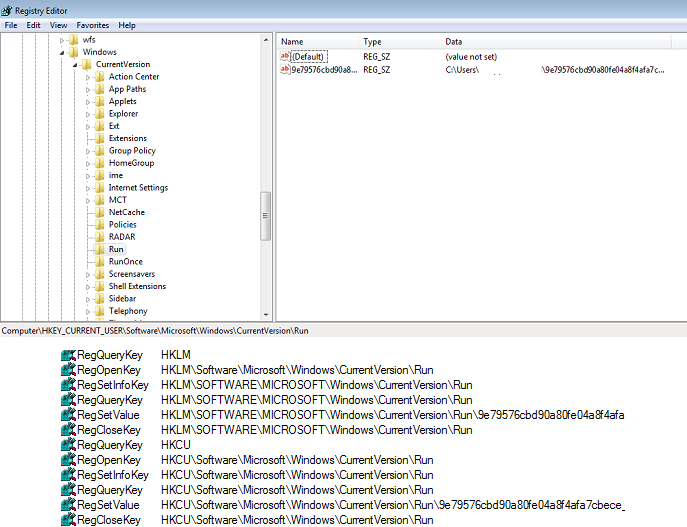Click the RegSetValue icon for the HKLM Run entry
This screenshot has height=527, width=687.
[68, 415]
